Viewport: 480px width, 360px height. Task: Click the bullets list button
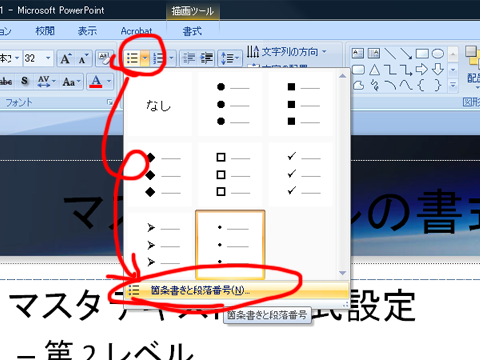132,58
